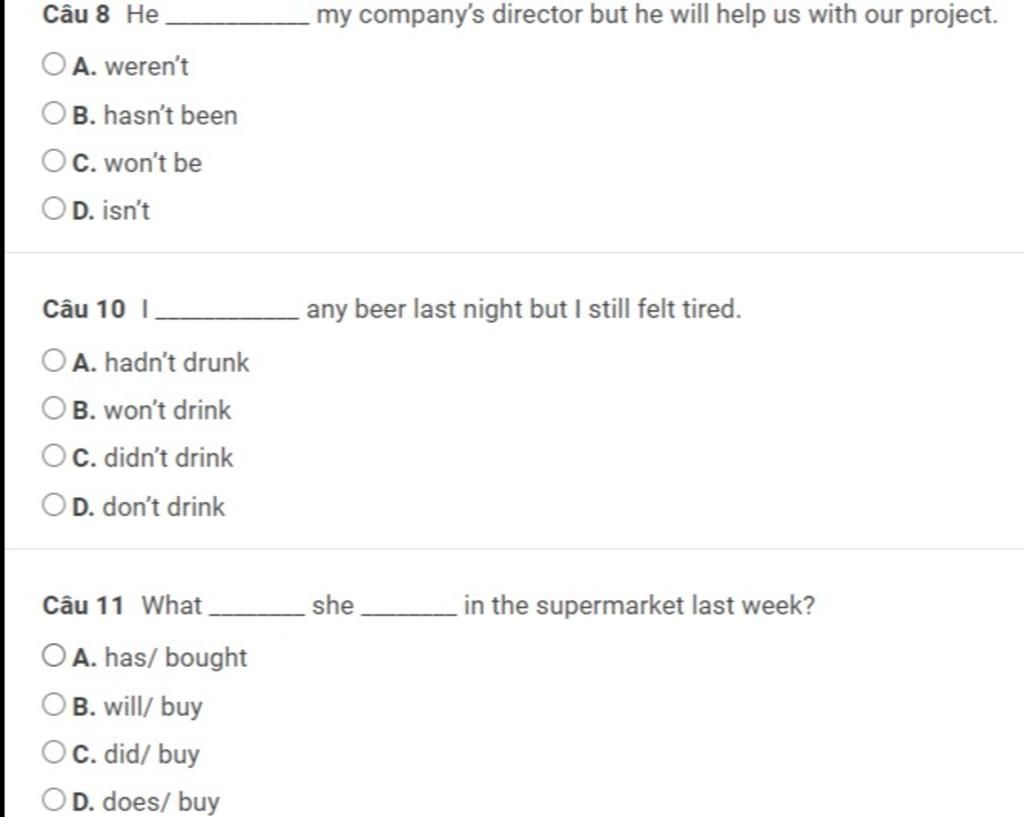Click the text "in the supermarket last week?"
The width and height of the screenshot is (1024, 817).
point(639,606)
